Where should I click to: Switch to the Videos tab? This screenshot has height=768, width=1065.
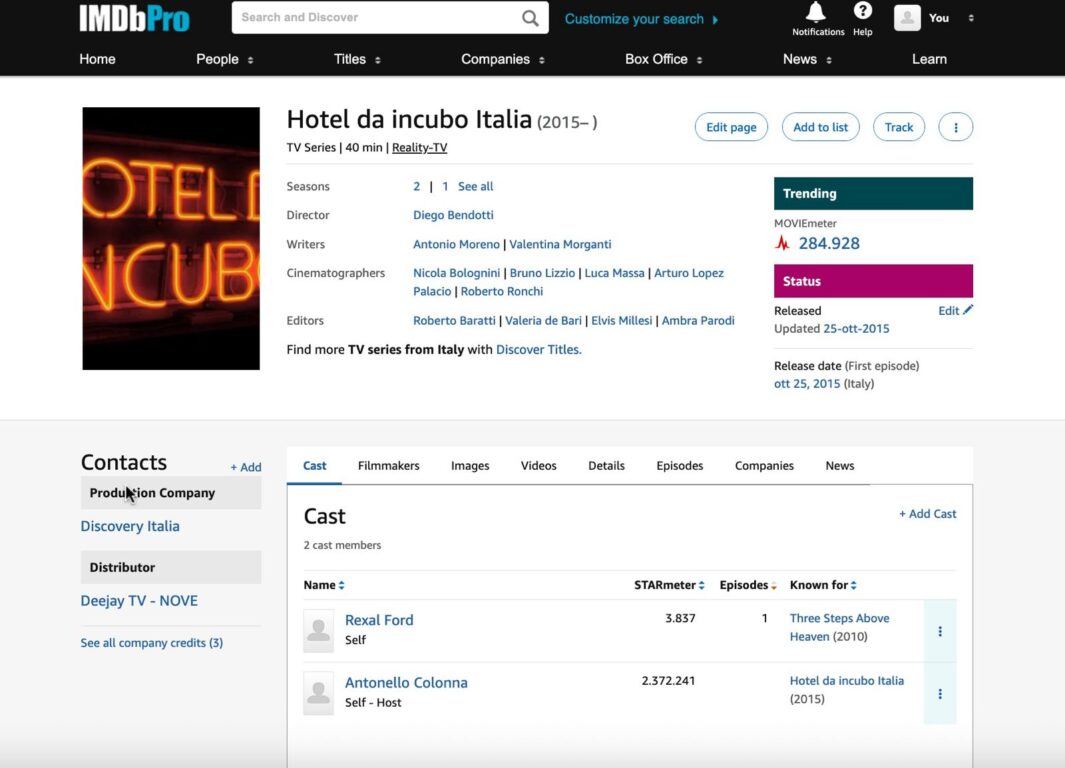tap(539, 466)
